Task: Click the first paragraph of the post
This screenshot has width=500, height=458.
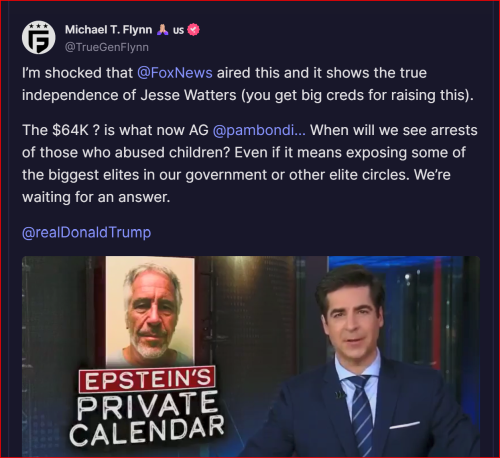Action: [x=248, y=84]
